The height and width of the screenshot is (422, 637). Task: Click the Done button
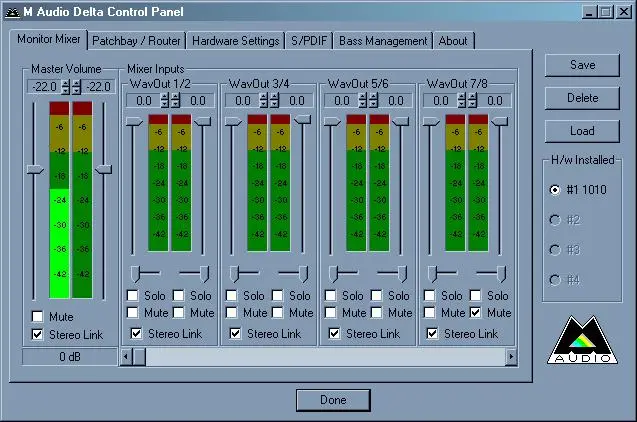(x=333, y=400)
